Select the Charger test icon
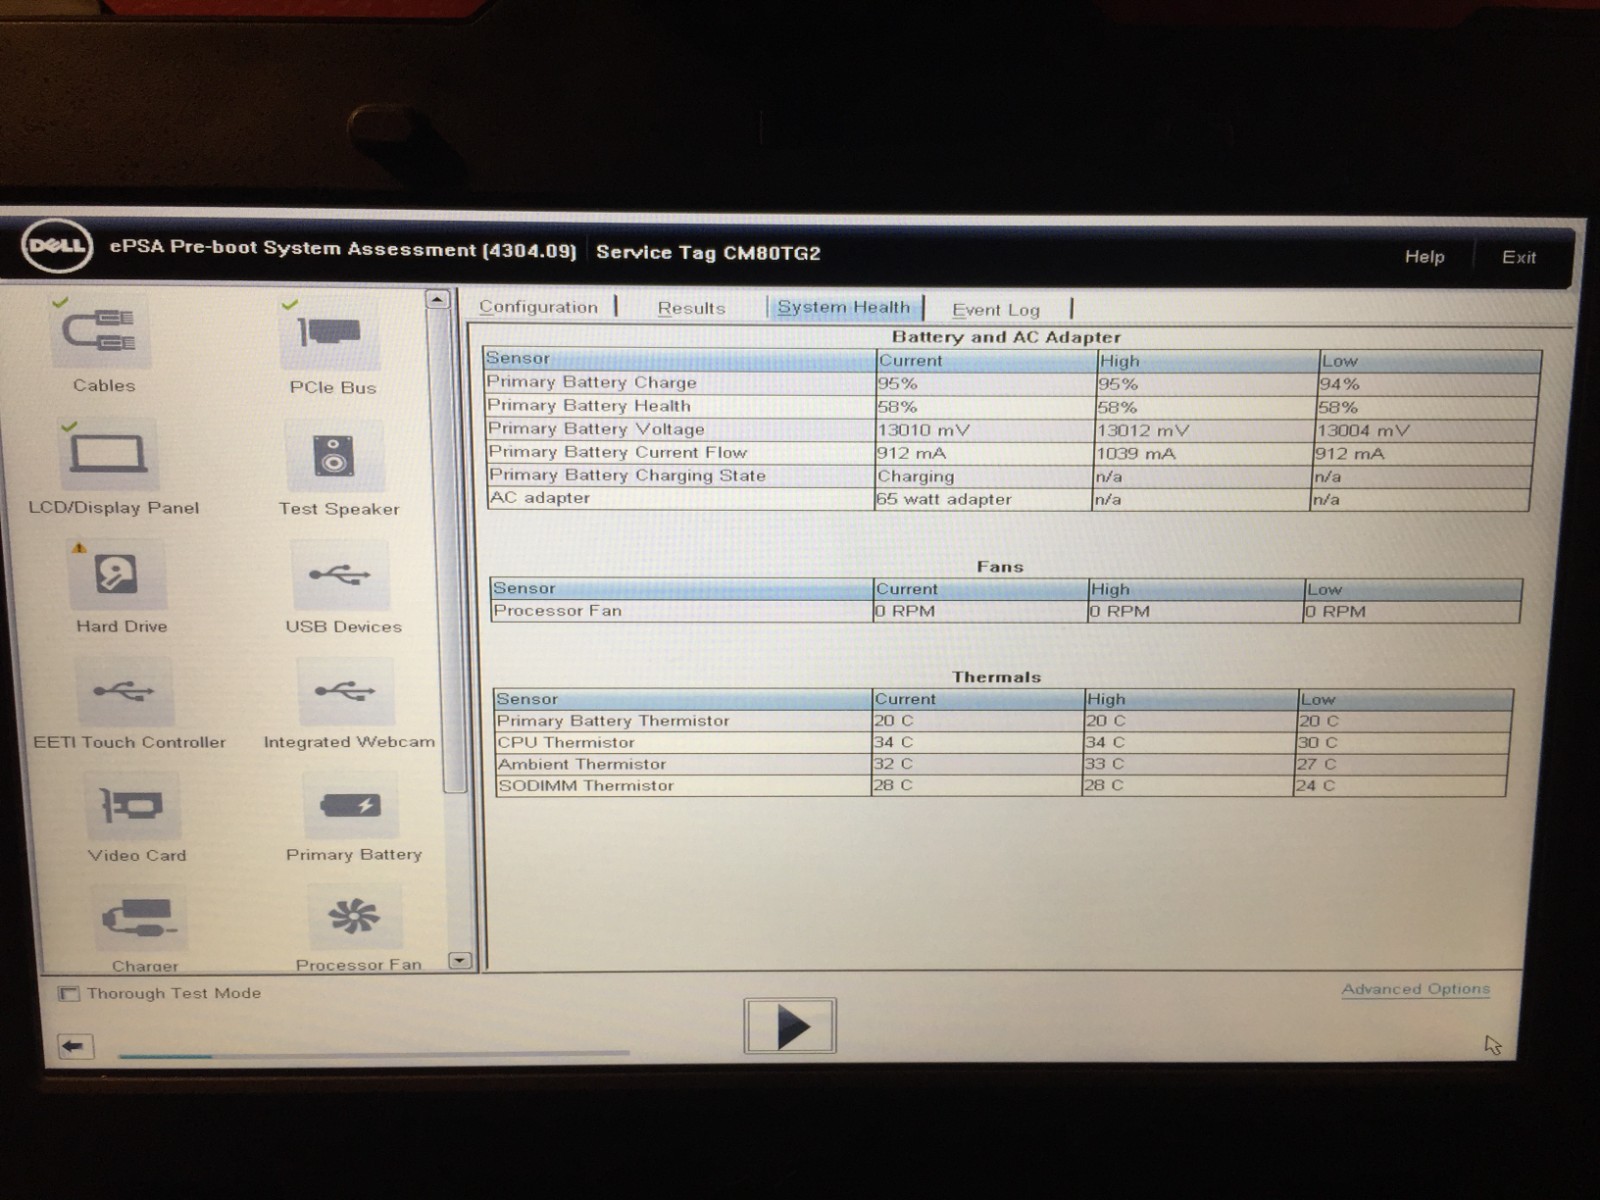1600x1200 pixels. pyautogui.click(x=139, y=918)
